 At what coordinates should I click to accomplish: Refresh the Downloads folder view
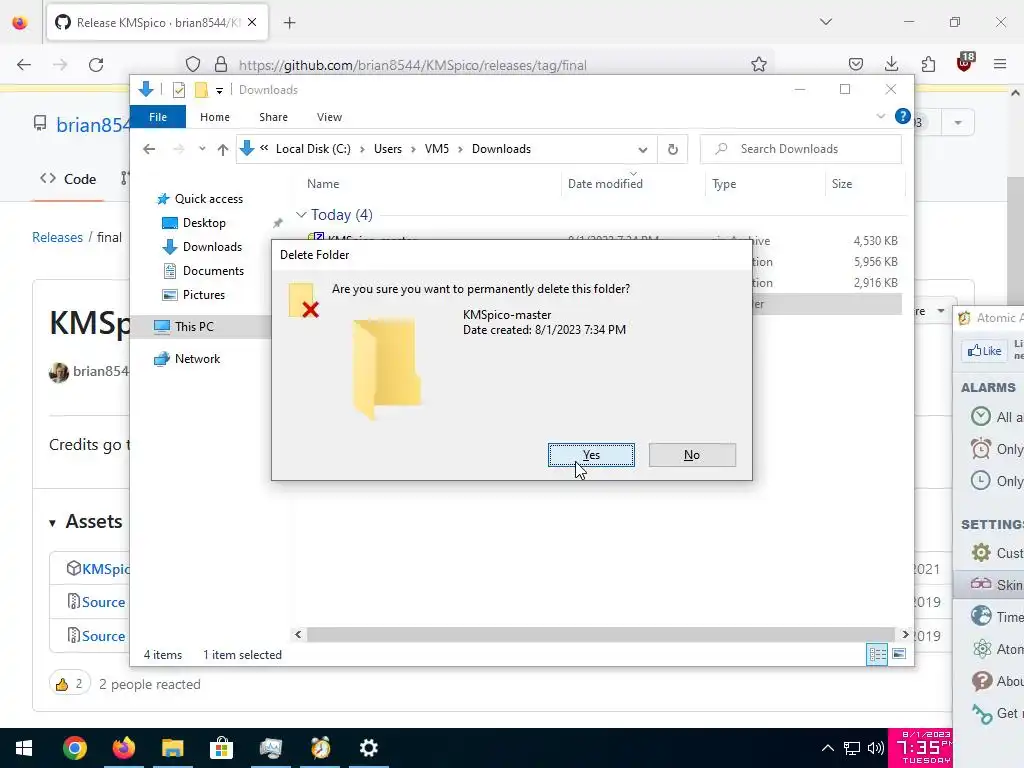pyautogui.click(x=673, y=150)
